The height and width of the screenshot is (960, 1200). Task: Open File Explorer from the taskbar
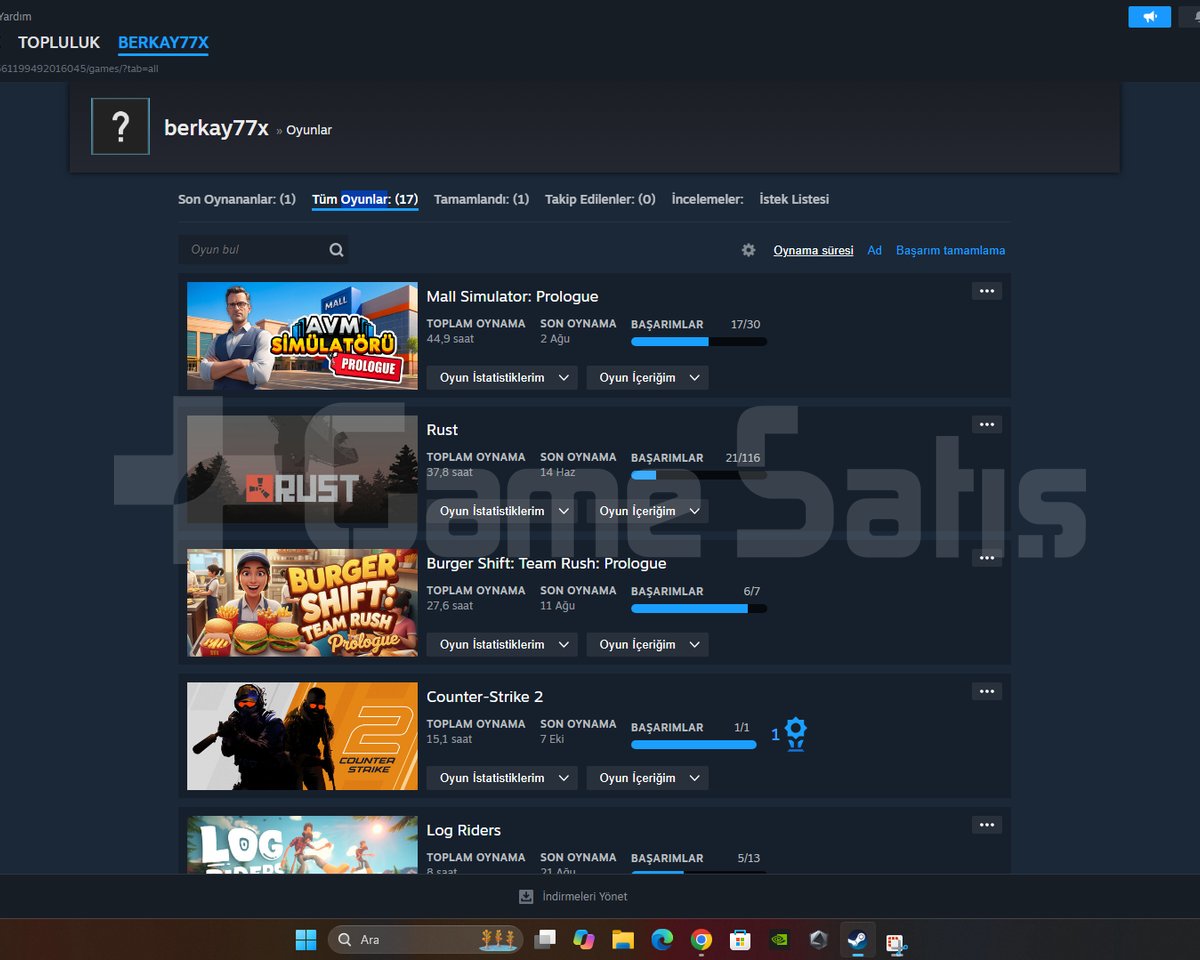pos(623,940)
